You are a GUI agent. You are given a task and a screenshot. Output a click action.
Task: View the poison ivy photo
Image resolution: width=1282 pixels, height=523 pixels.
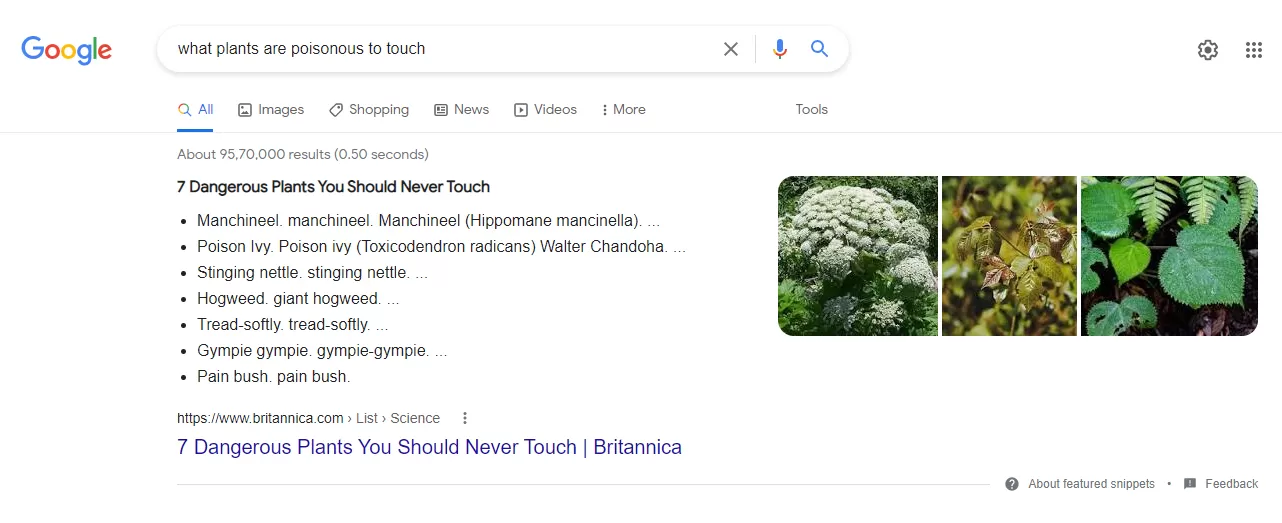point(1009,256)
